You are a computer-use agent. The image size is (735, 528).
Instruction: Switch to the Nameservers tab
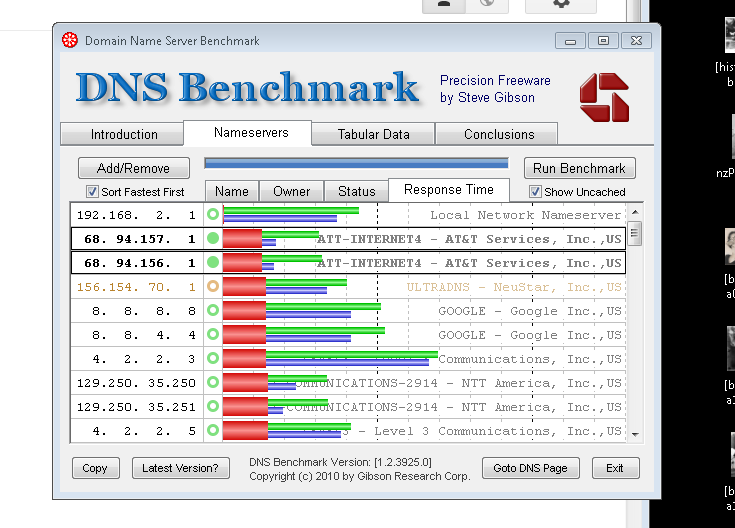(248, 133)
